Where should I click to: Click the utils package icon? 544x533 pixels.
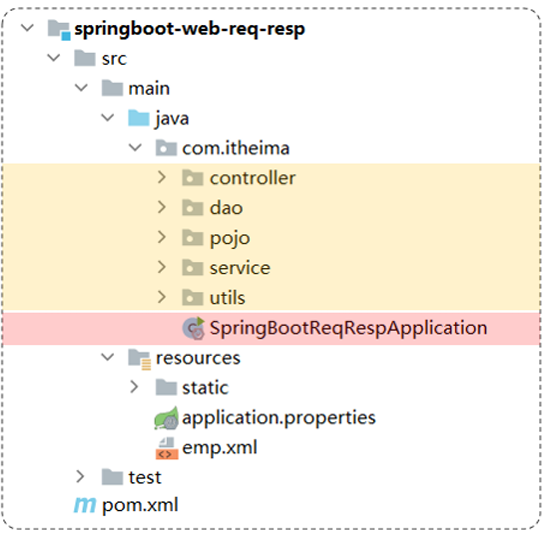(193, 297)
